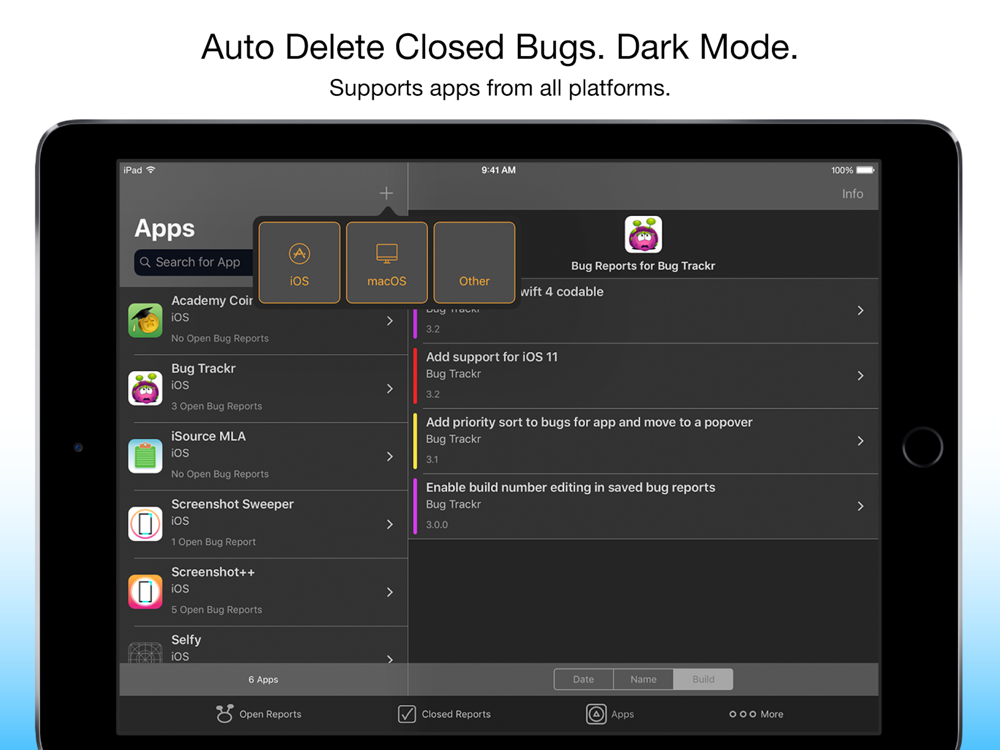
Task: Open chevron for build number editing report
Action: click(x=860, y=506)
